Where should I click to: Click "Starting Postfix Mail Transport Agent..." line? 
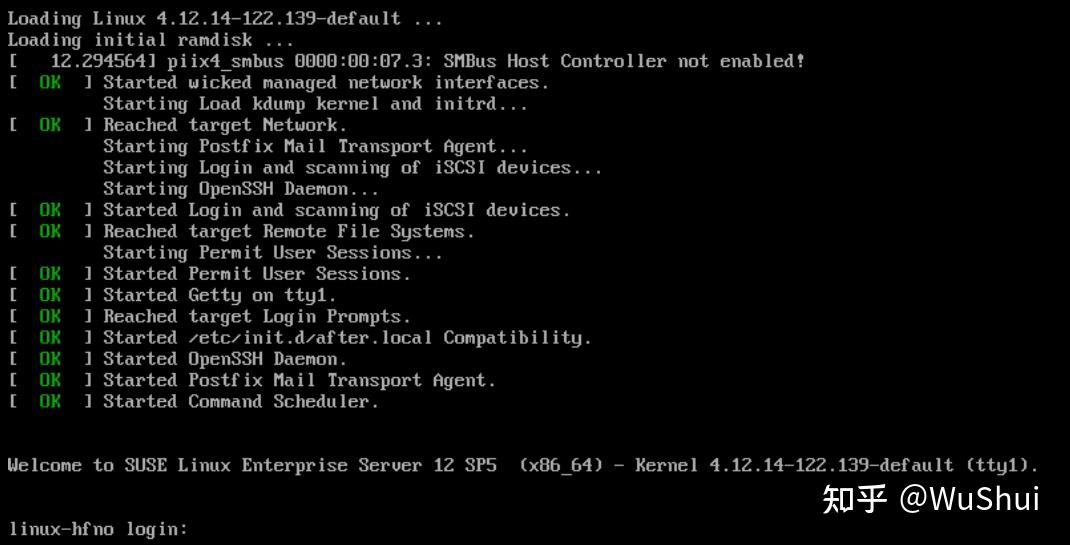click(315, 146)
